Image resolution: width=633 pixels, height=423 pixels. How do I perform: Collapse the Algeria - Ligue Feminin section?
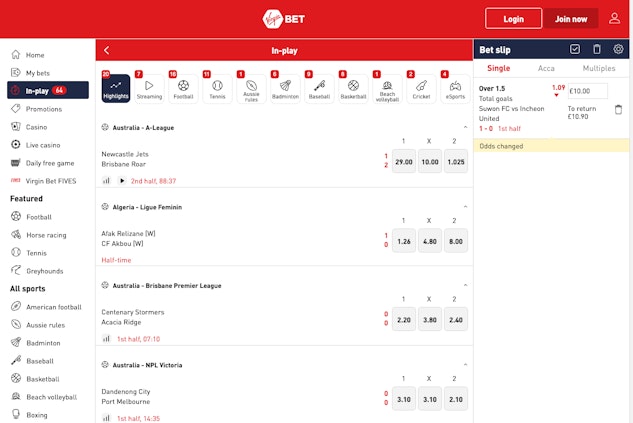point(465,207)
